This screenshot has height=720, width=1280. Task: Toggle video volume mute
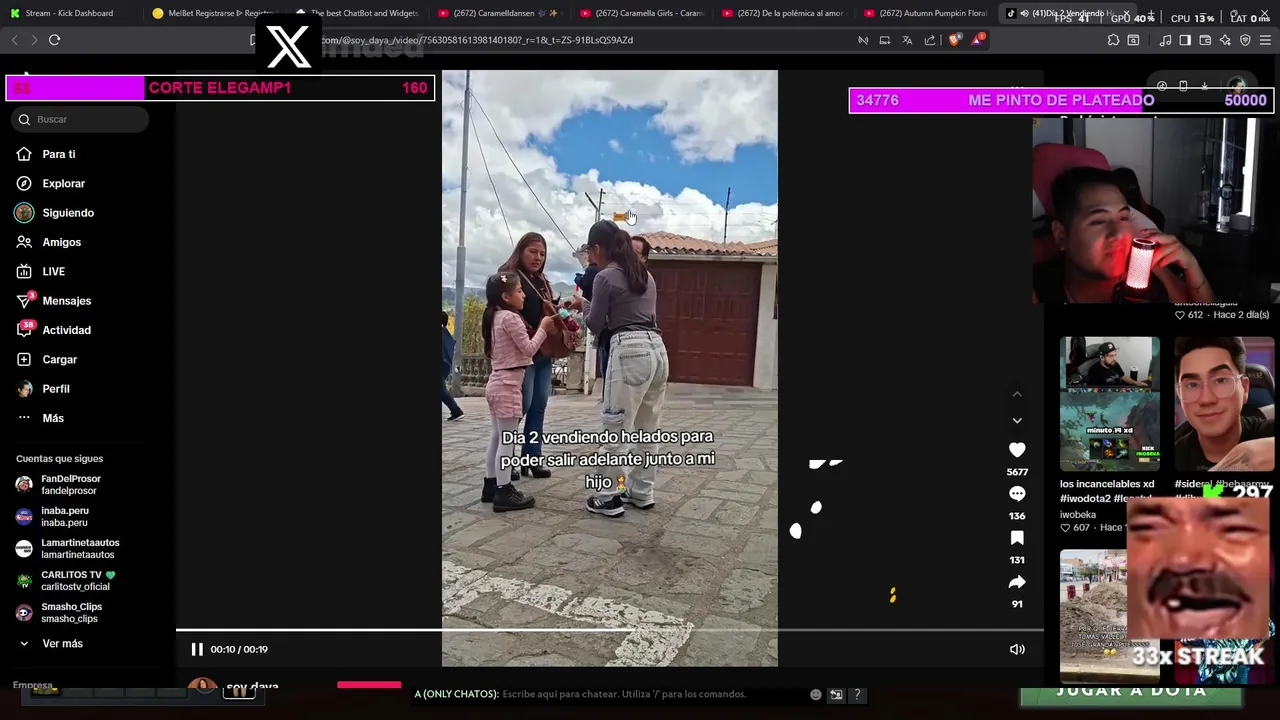1017,649
